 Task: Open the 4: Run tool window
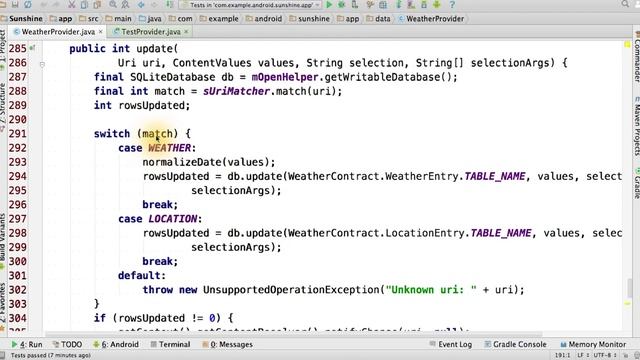(x=27, y=344)
